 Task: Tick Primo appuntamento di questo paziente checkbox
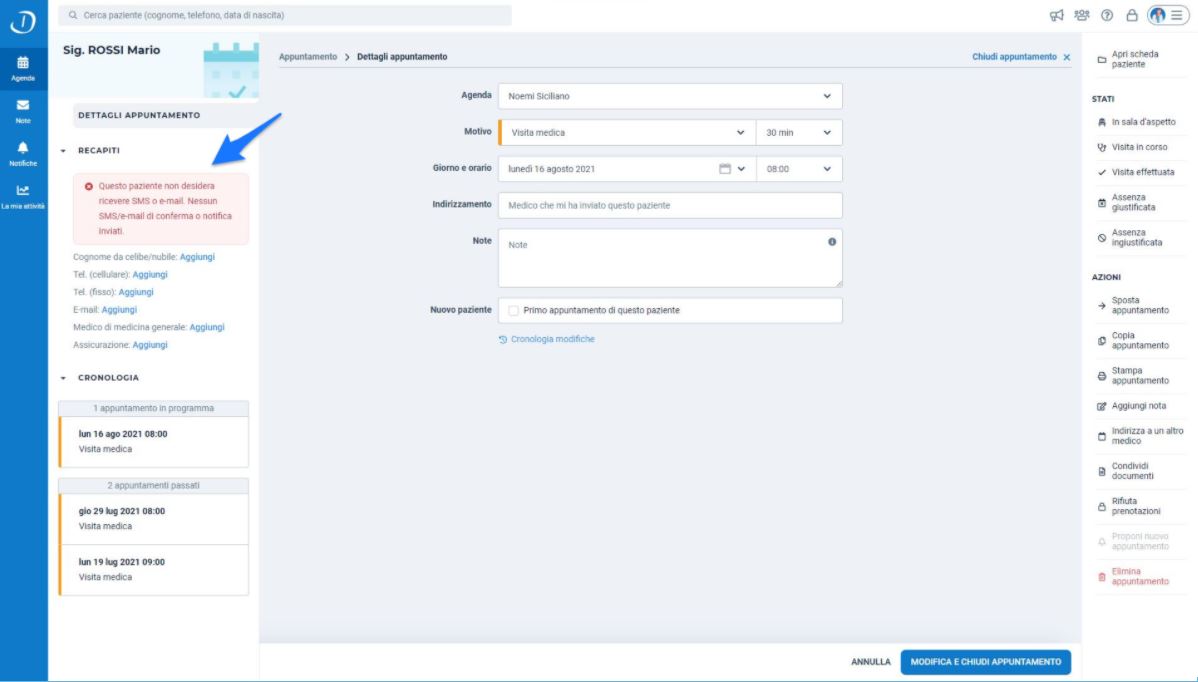click(513, 311)
